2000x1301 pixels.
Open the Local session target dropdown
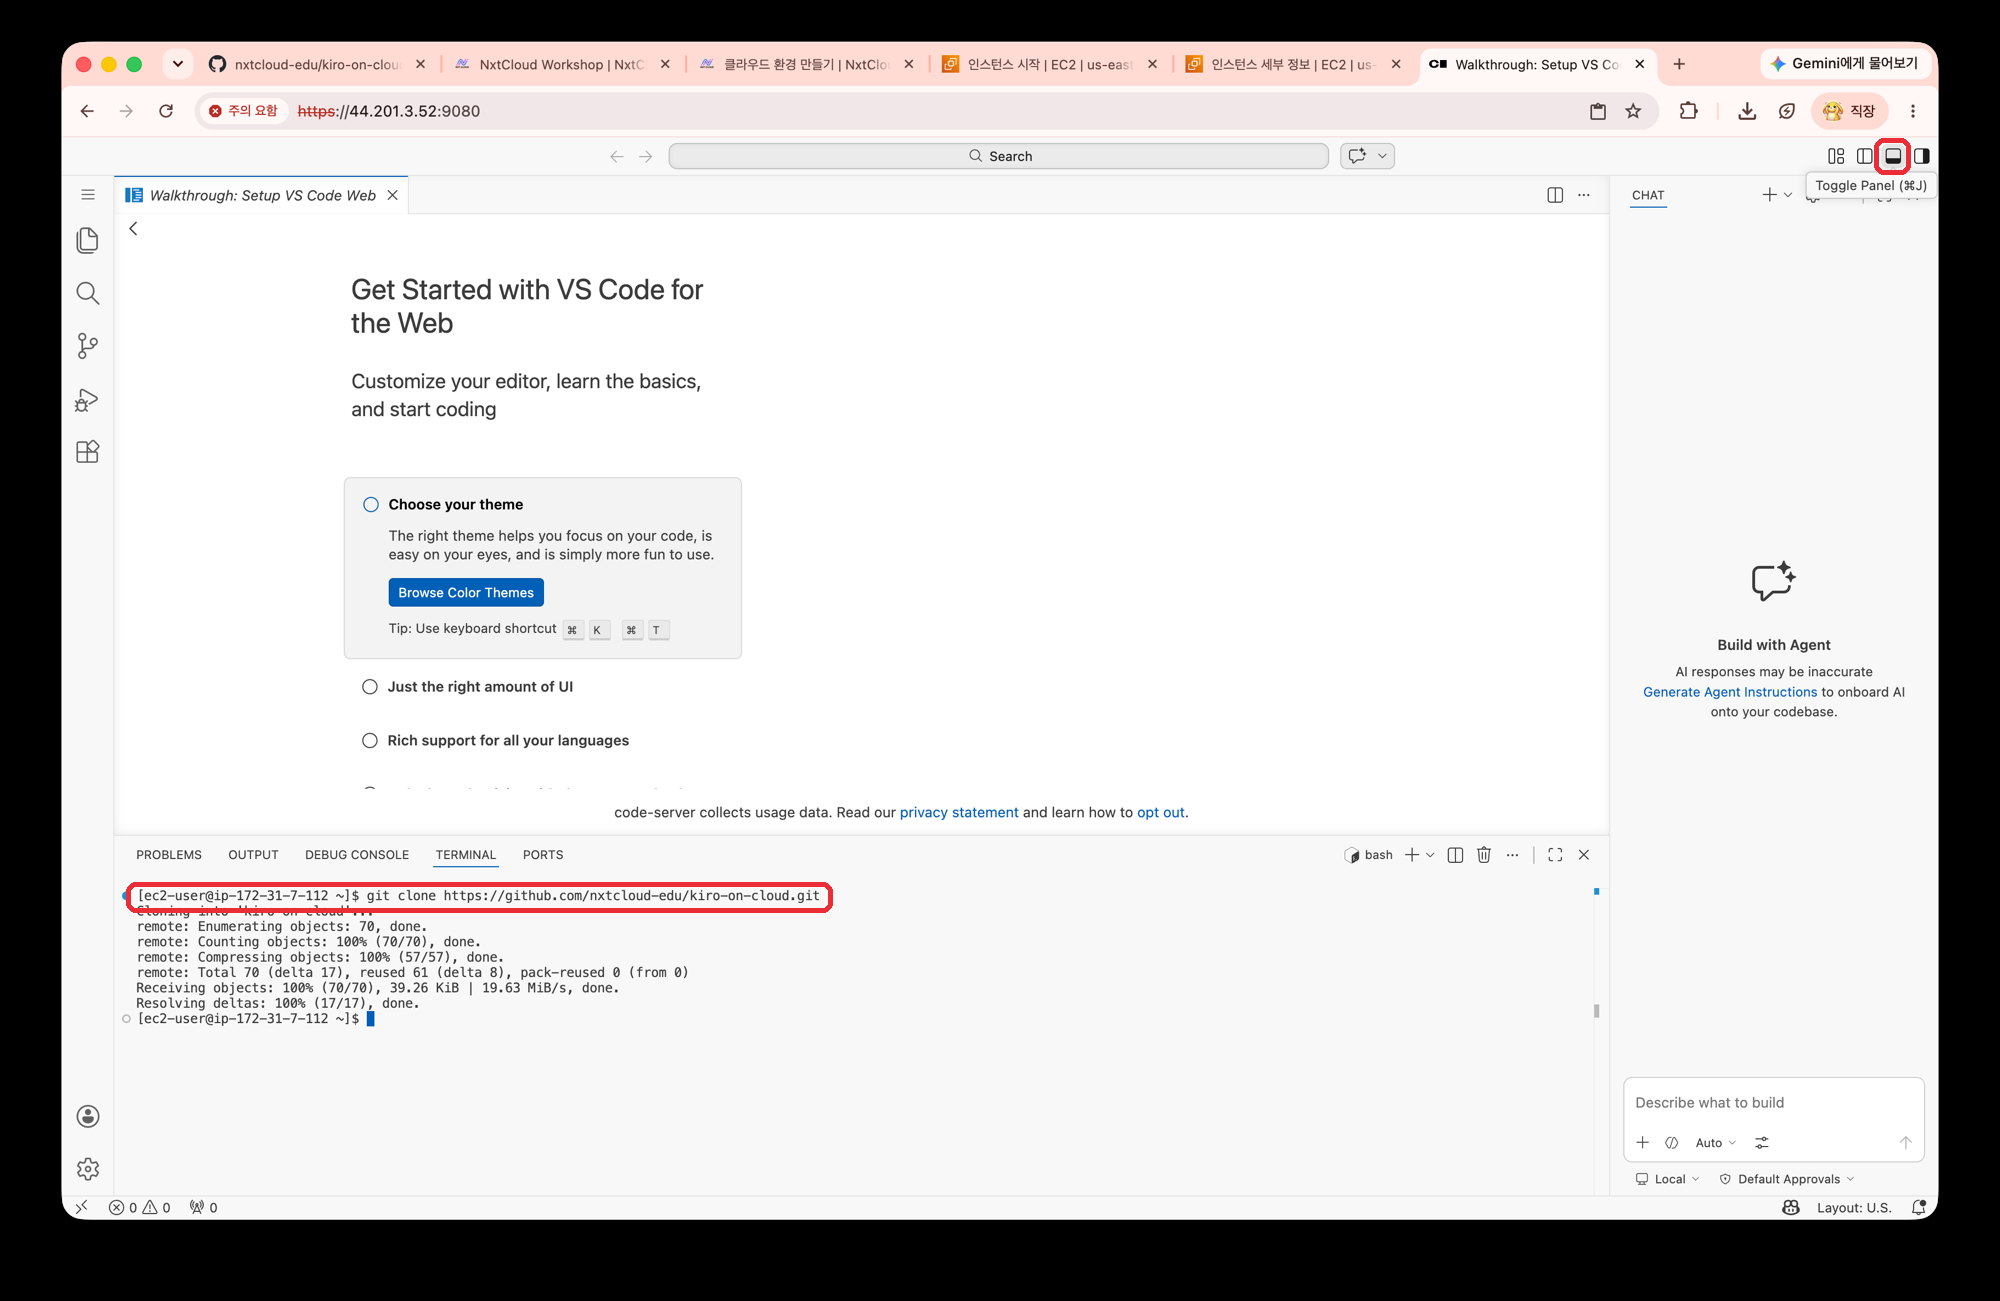pyautogui.click(x=1667, y=1180)
